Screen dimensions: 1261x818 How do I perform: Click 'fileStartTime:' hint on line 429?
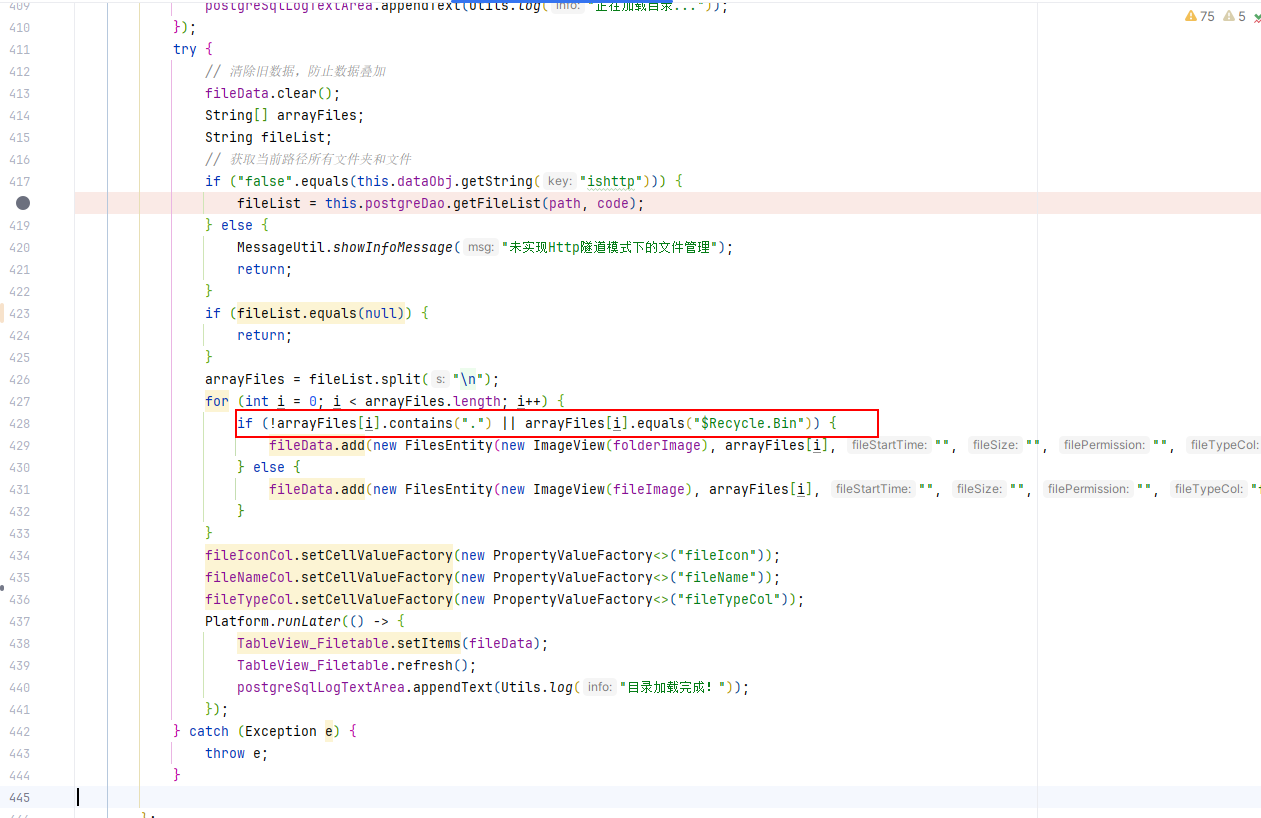(x=888, y=446)
